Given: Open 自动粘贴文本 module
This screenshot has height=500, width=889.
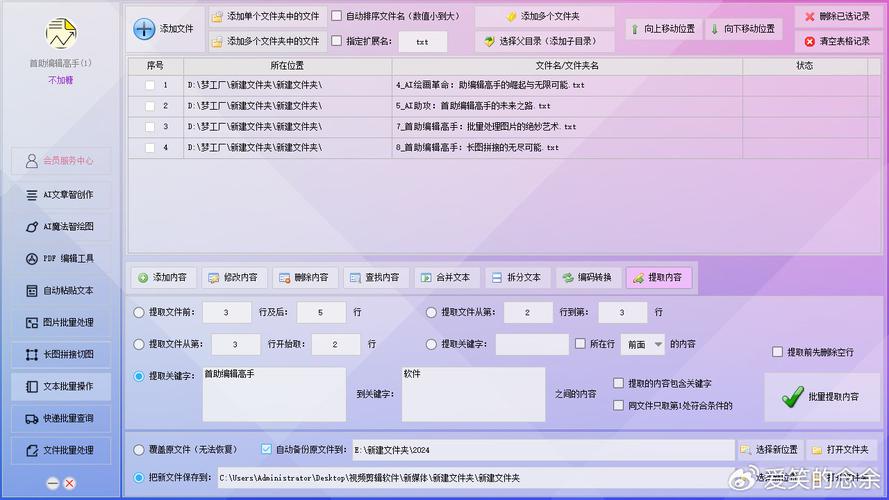Looking at the screenshot, I should click(61, 291).
